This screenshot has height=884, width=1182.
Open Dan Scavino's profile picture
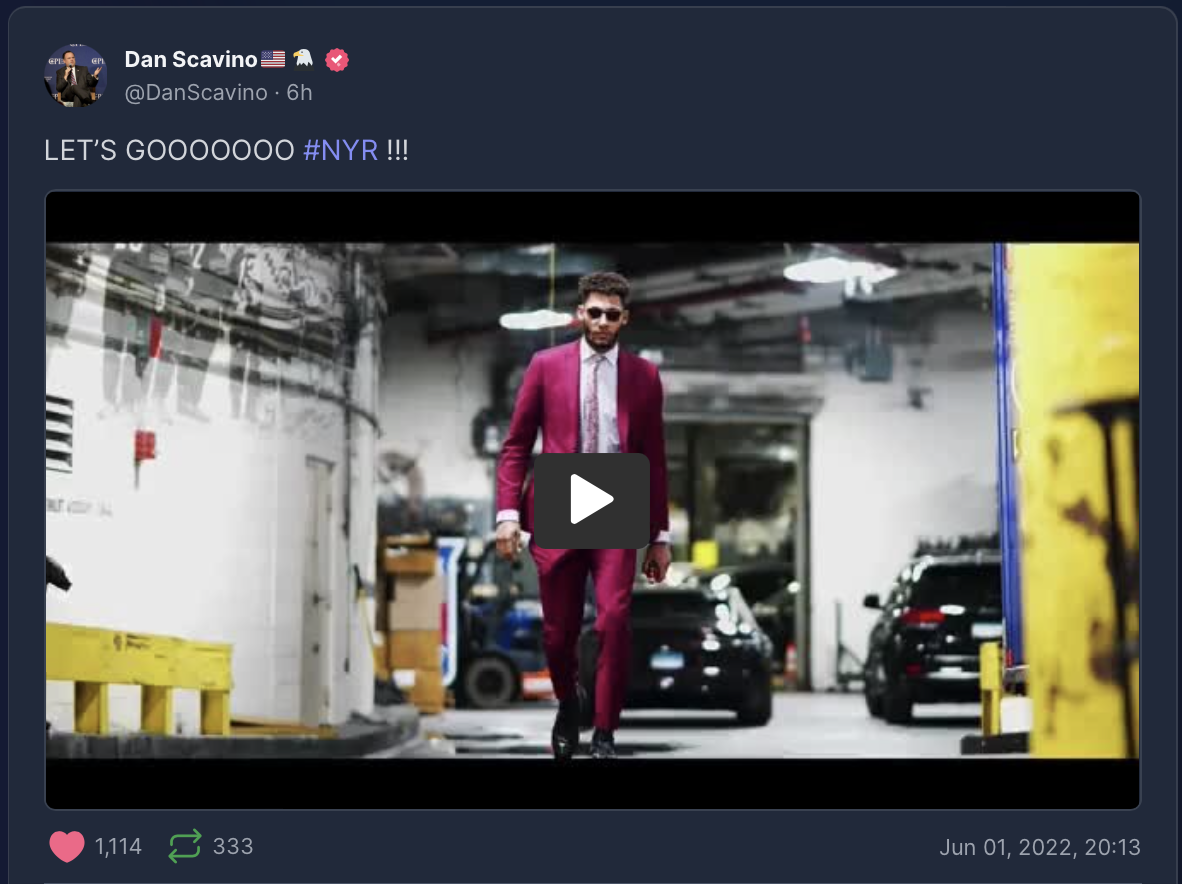coord(75,75)
